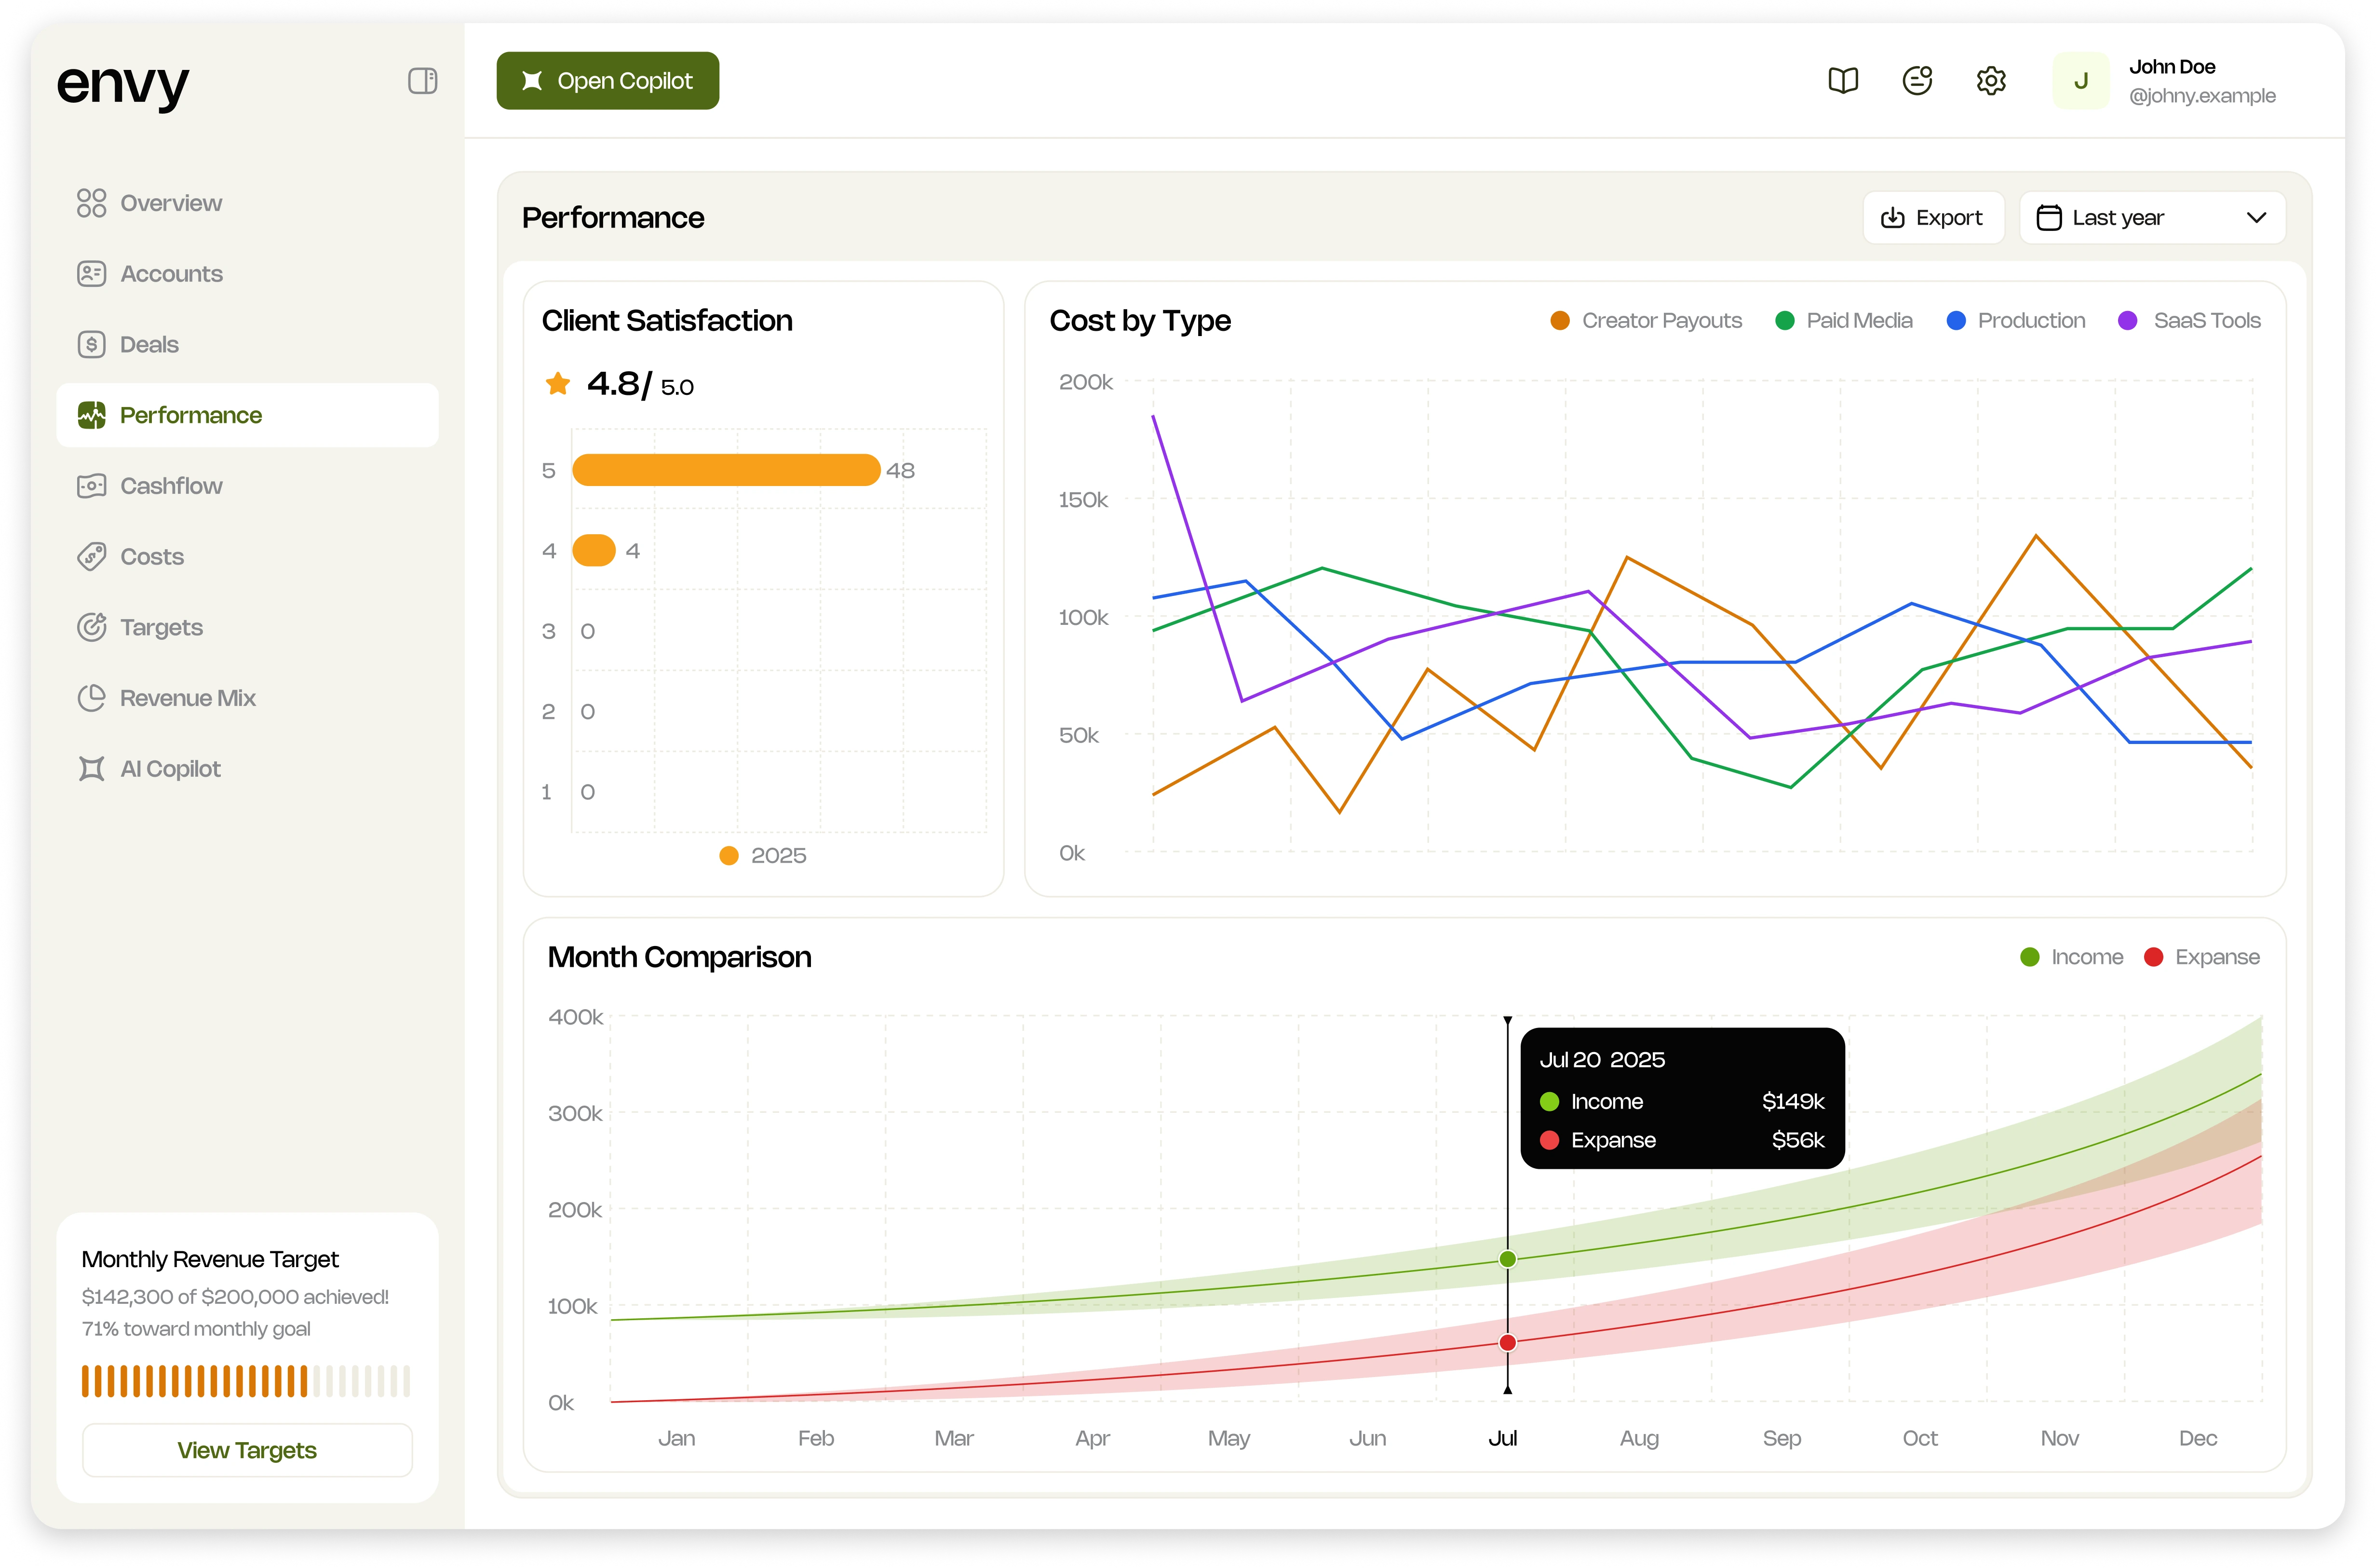The width and height of the screenshot is (2376, 1568).
Task: Click the John Doe avatar J
Action: click(x=2081, y=81)
